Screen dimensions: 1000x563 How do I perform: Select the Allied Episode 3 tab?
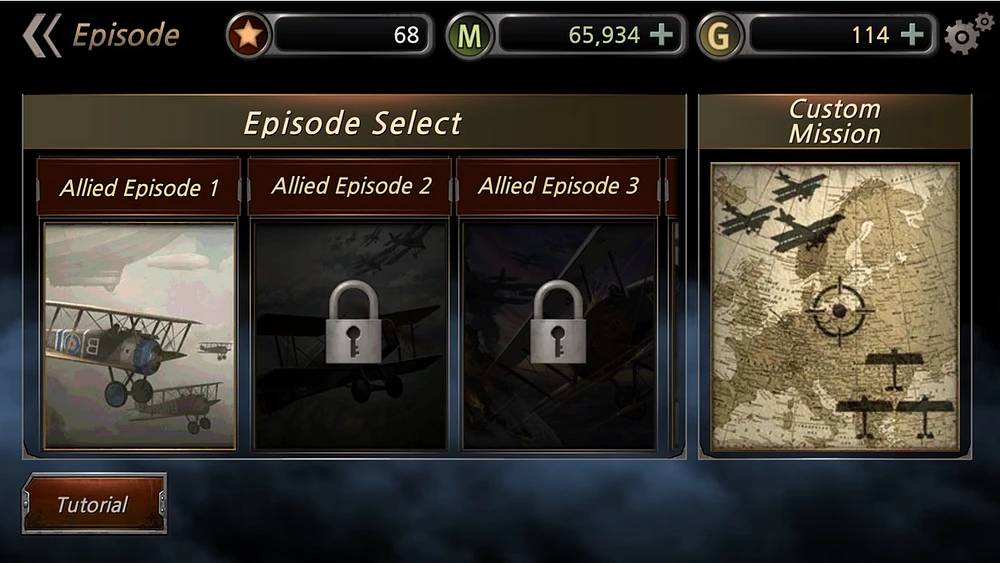pos(557,187)
